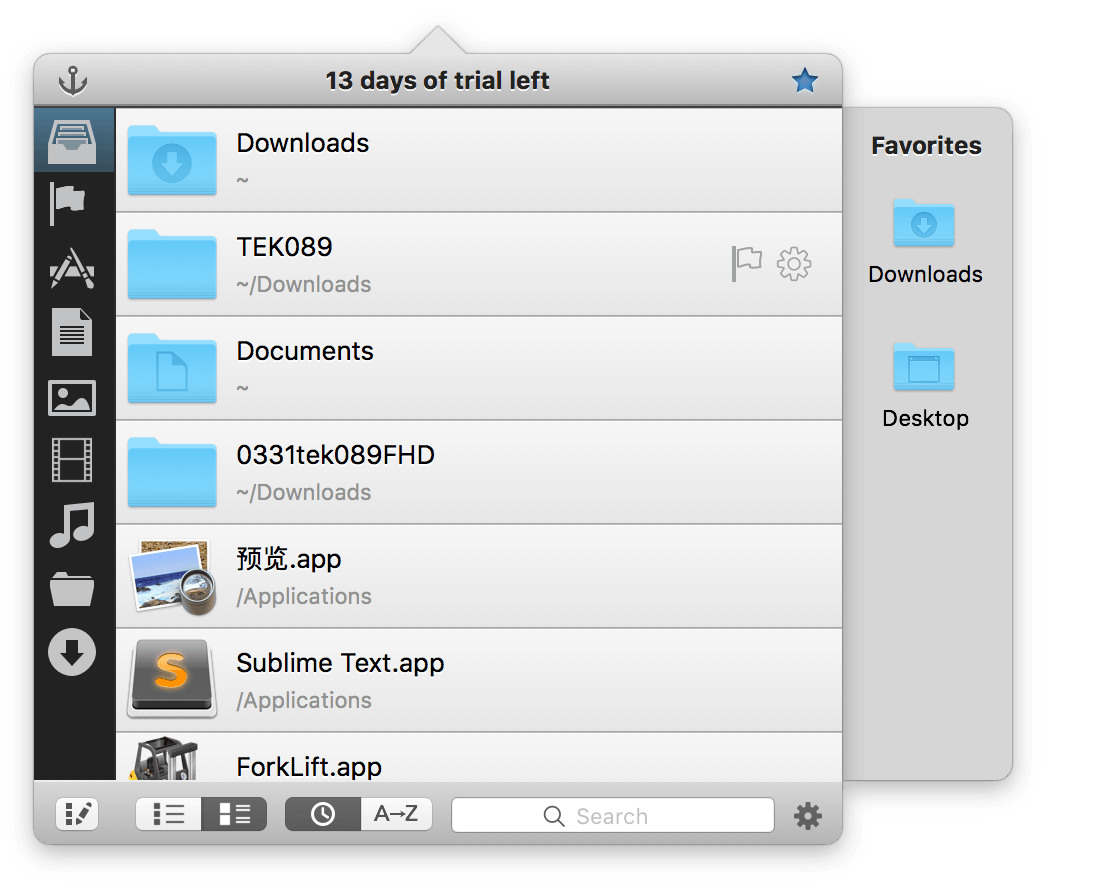Click the 0331tek089FHD folder icon
Screen dimensions: 1096x886
click(172, 472)
